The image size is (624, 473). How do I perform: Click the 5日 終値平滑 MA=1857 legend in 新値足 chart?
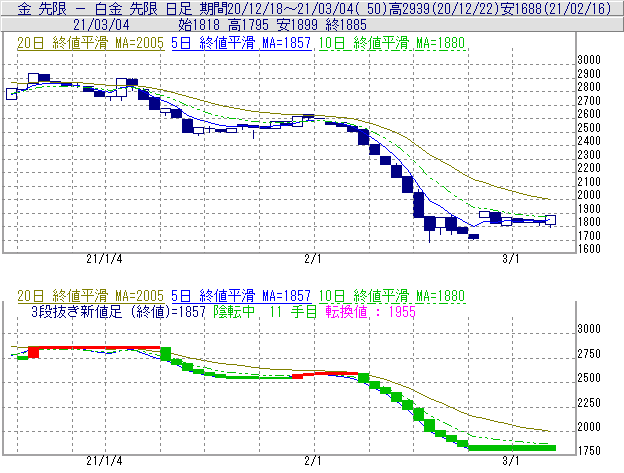coord(241,296)
